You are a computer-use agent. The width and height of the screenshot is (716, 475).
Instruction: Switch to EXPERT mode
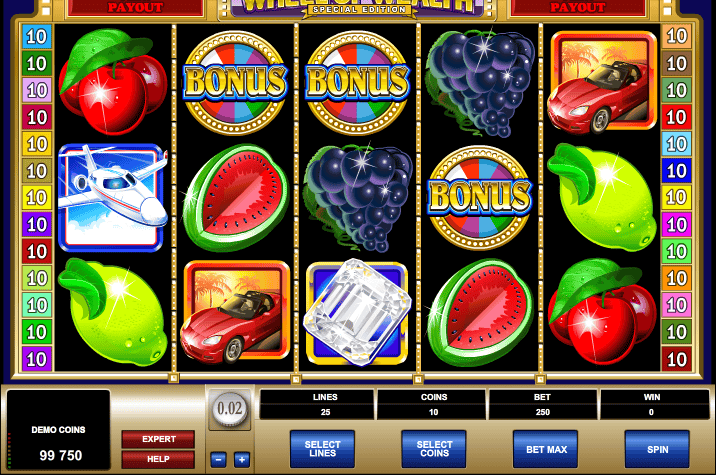click(x=158, y=439)
